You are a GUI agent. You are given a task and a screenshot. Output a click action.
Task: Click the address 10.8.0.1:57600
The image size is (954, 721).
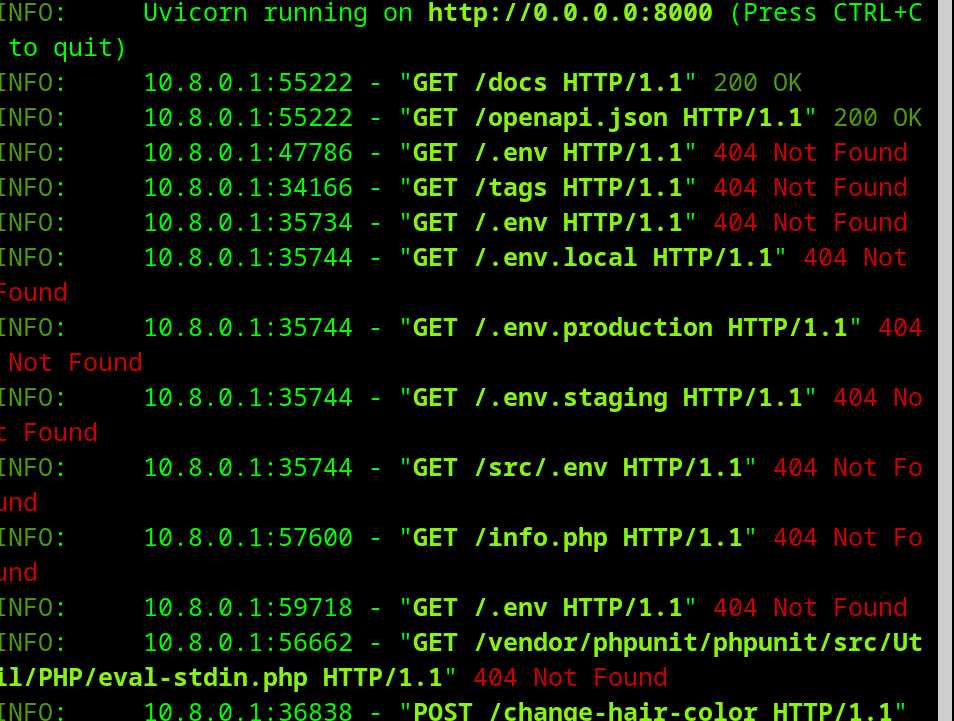(x=248, y=538)
